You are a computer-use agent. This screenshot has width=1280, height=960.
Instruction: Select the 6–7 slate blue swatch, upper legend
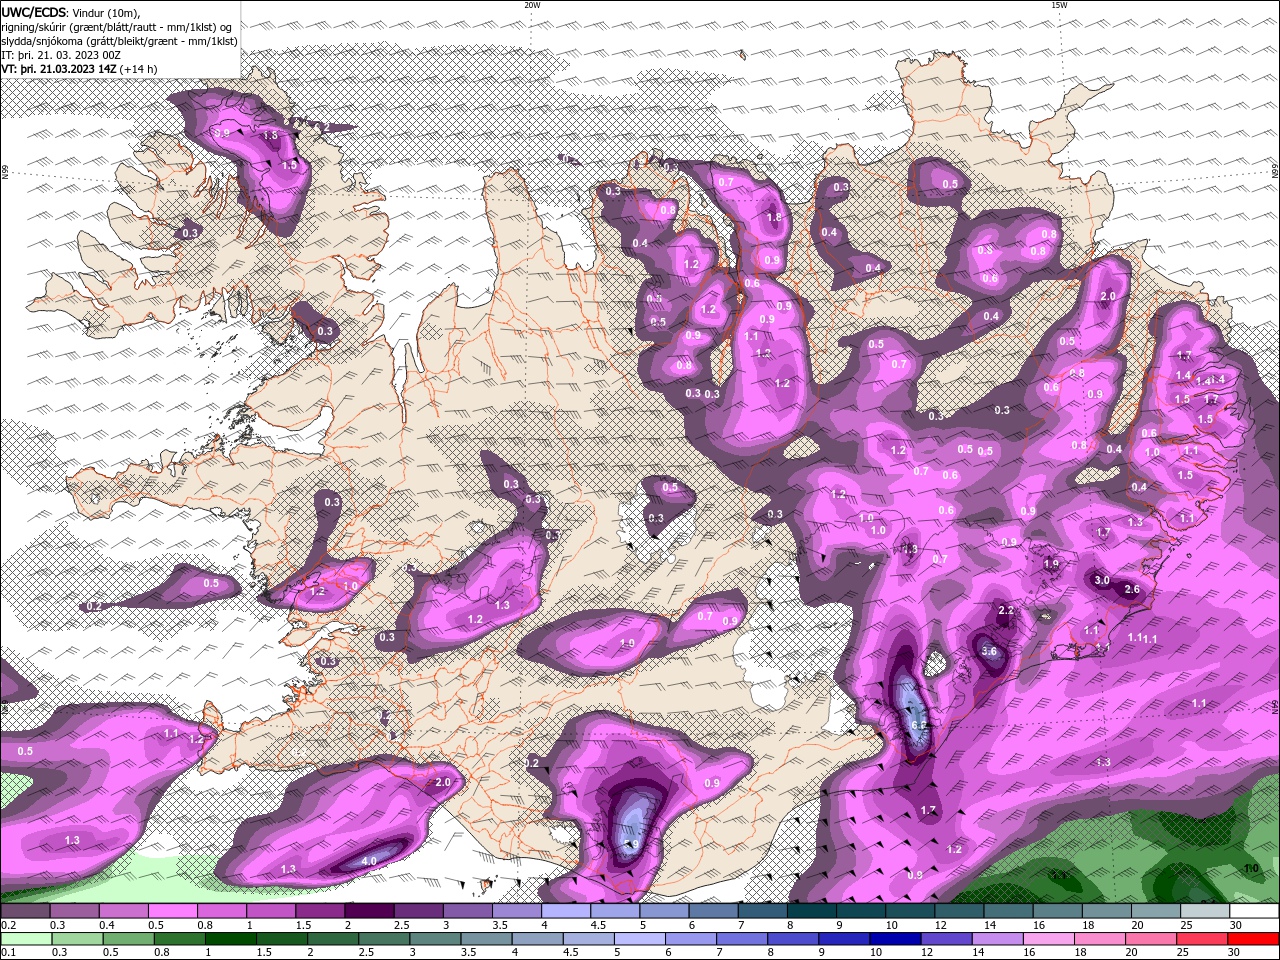click(x=713, y=911)
